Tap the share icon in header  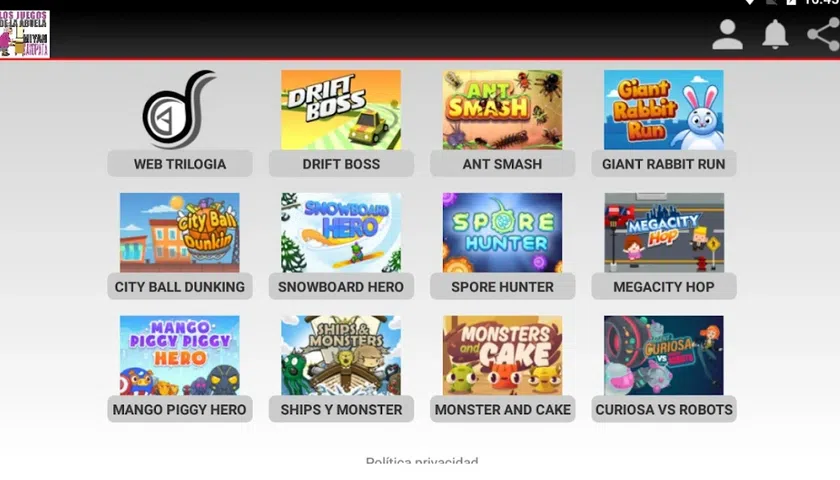[824, 34]
